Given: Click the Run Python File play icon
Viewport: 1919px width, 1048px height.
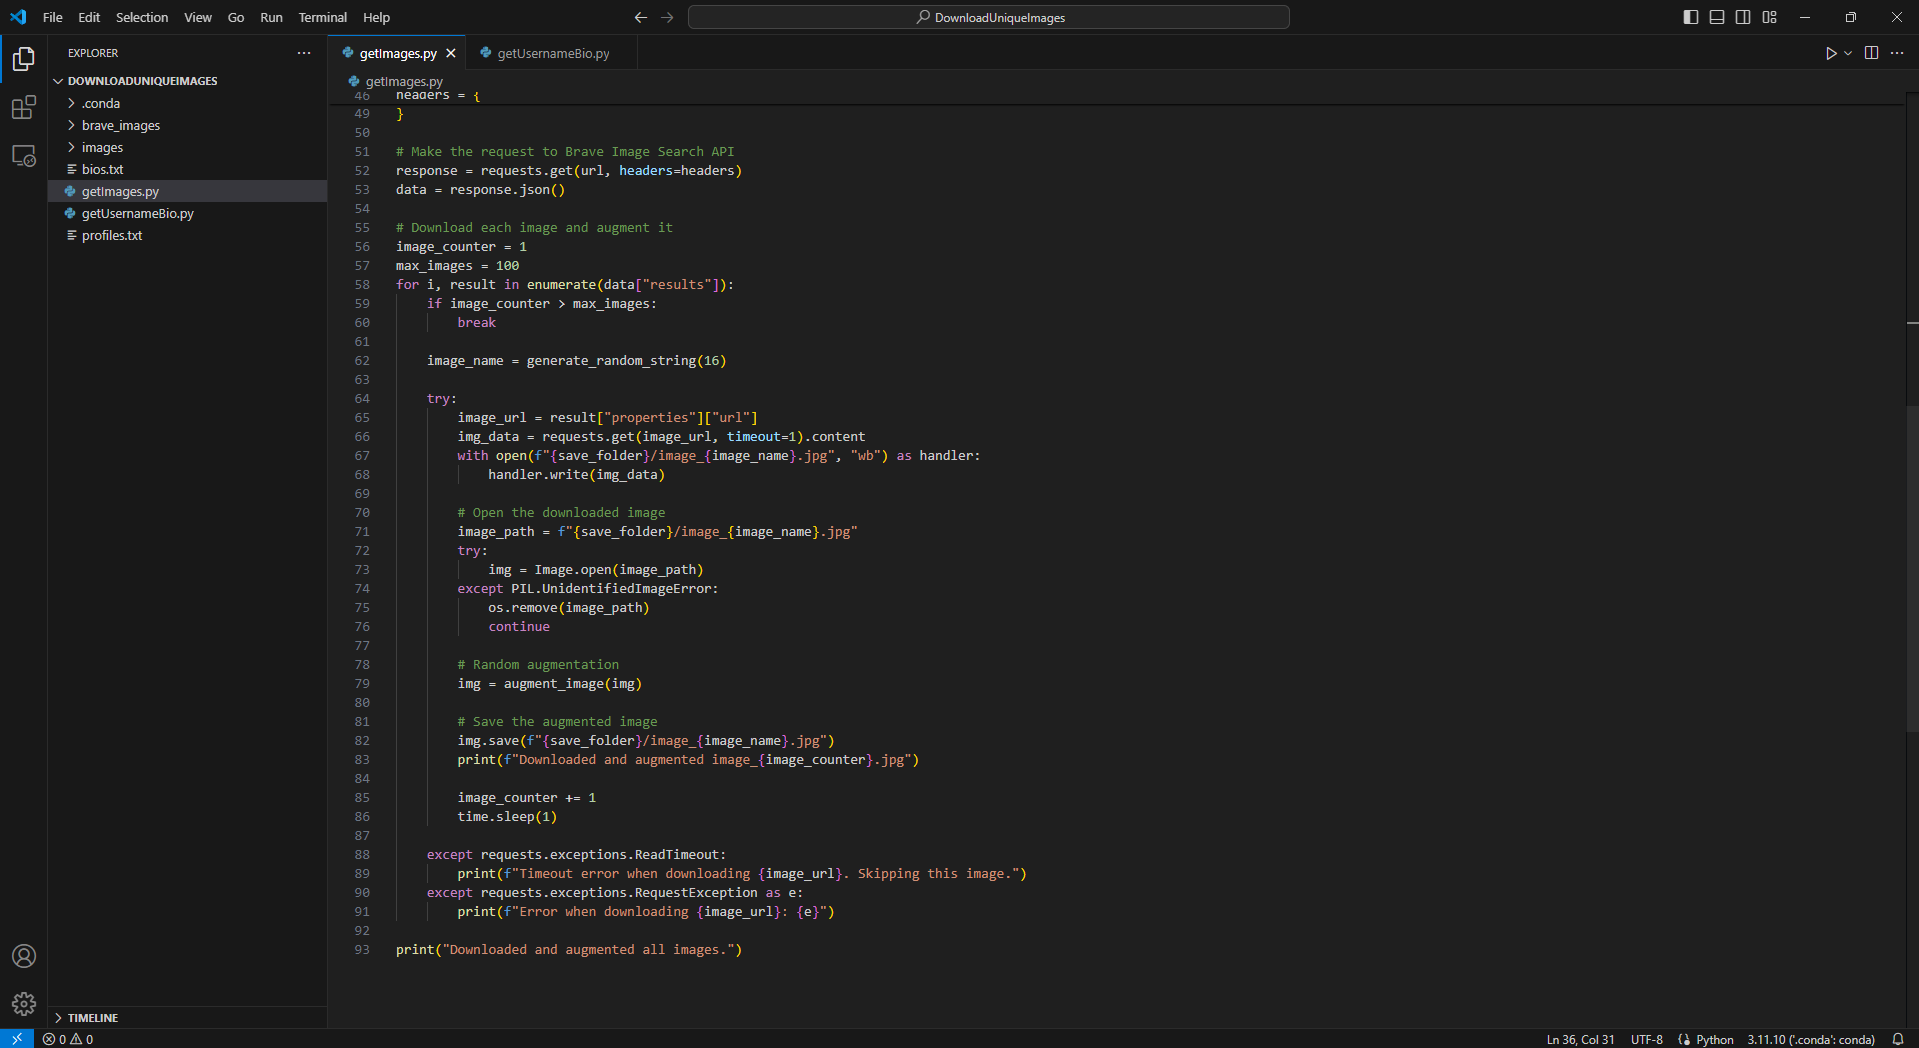Looking at the screenshot, I should point(1831,53).
